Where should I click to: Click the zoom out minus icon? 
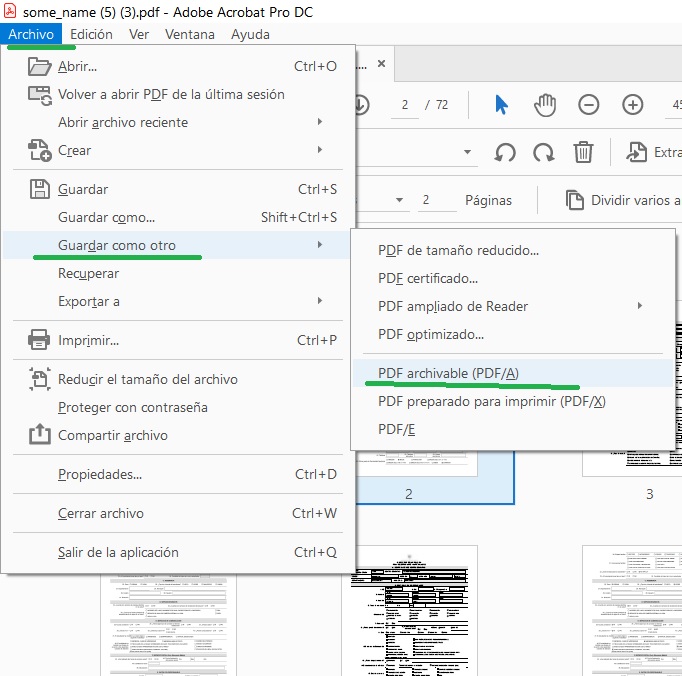588,105
